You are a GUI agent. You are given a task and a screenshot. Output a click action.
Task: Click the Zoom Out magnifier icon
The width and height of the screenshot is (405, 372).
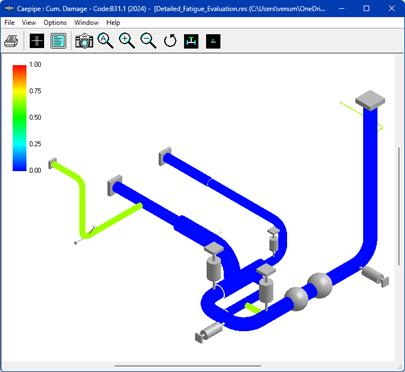148,41
